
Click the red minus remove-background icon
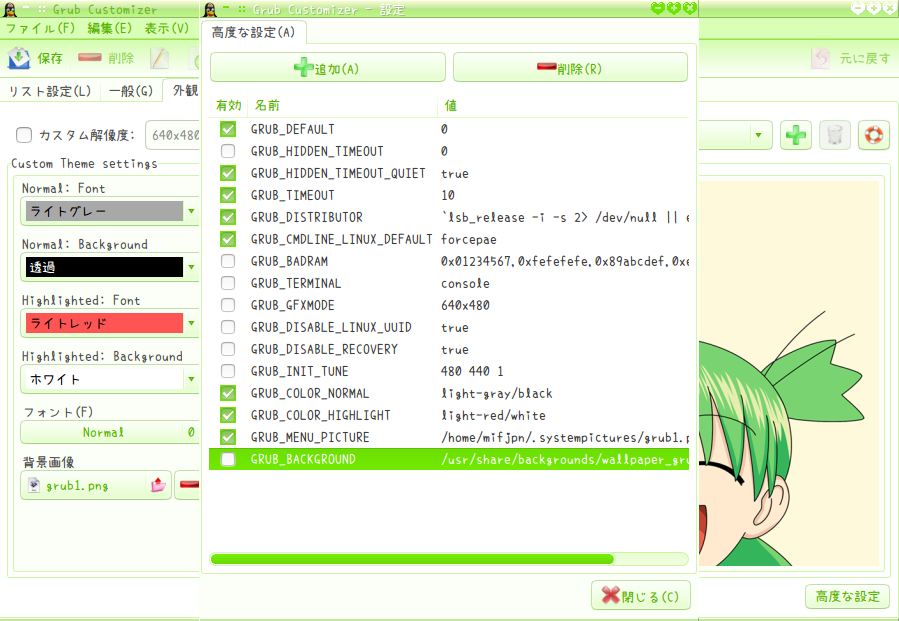[188, 485]
